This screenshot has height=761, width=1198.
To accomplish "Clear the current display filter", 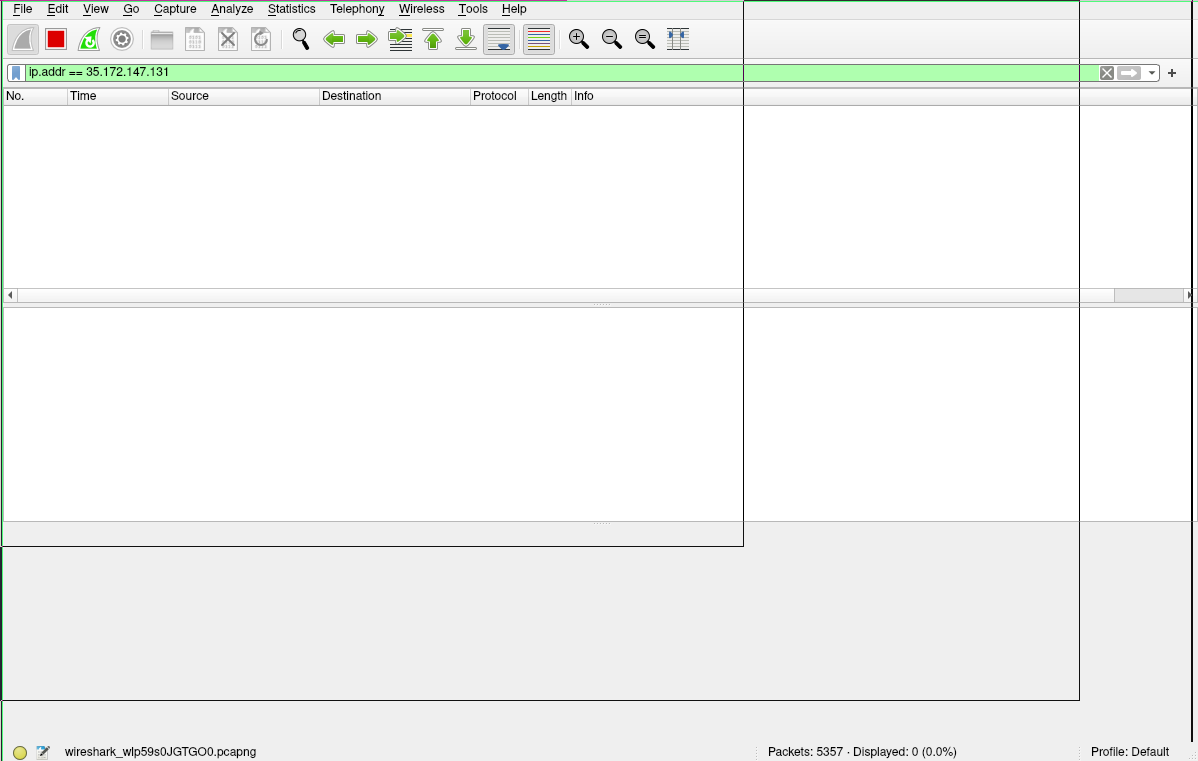I will pos(1106,72).
